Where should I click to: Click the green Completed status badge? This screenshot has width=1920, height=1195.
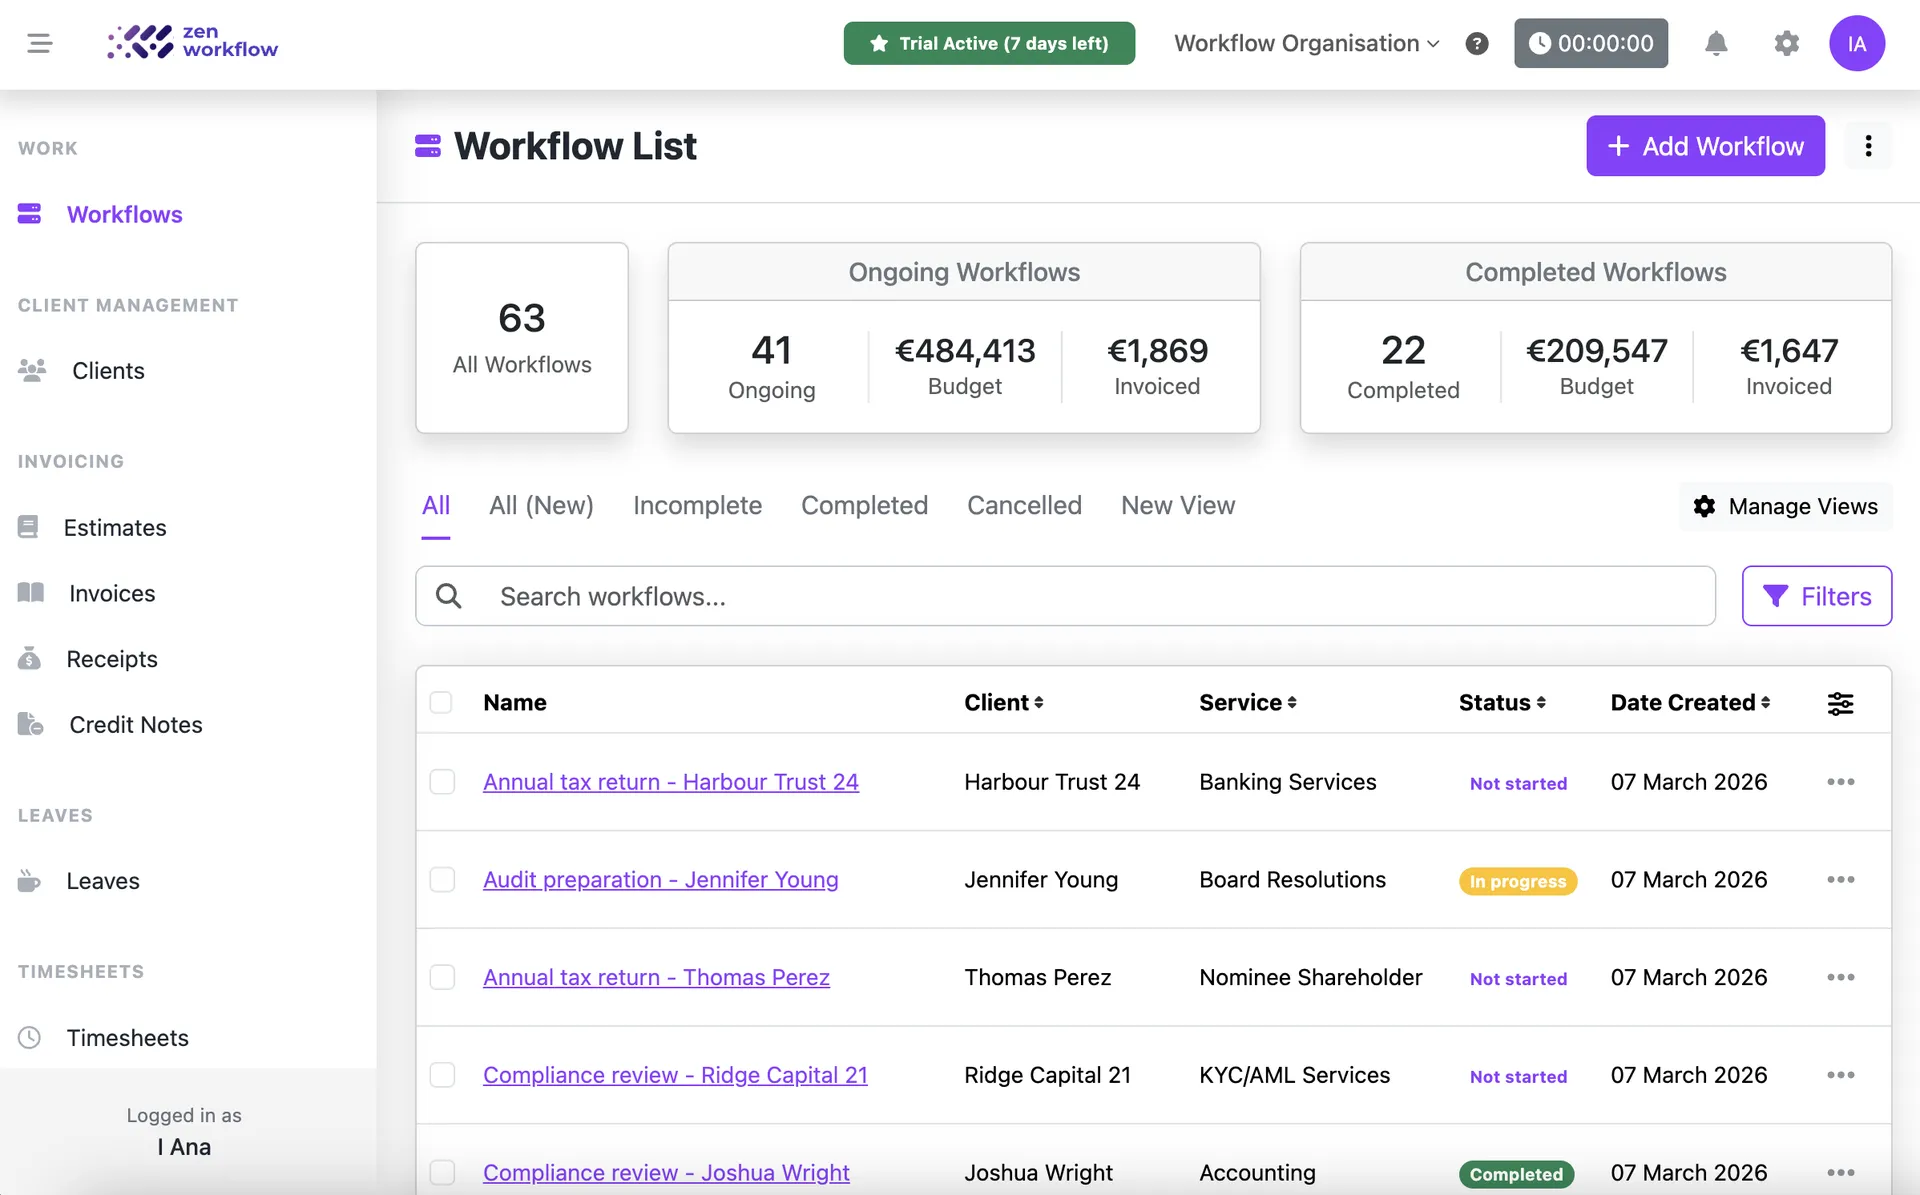pos(1516,1174)
